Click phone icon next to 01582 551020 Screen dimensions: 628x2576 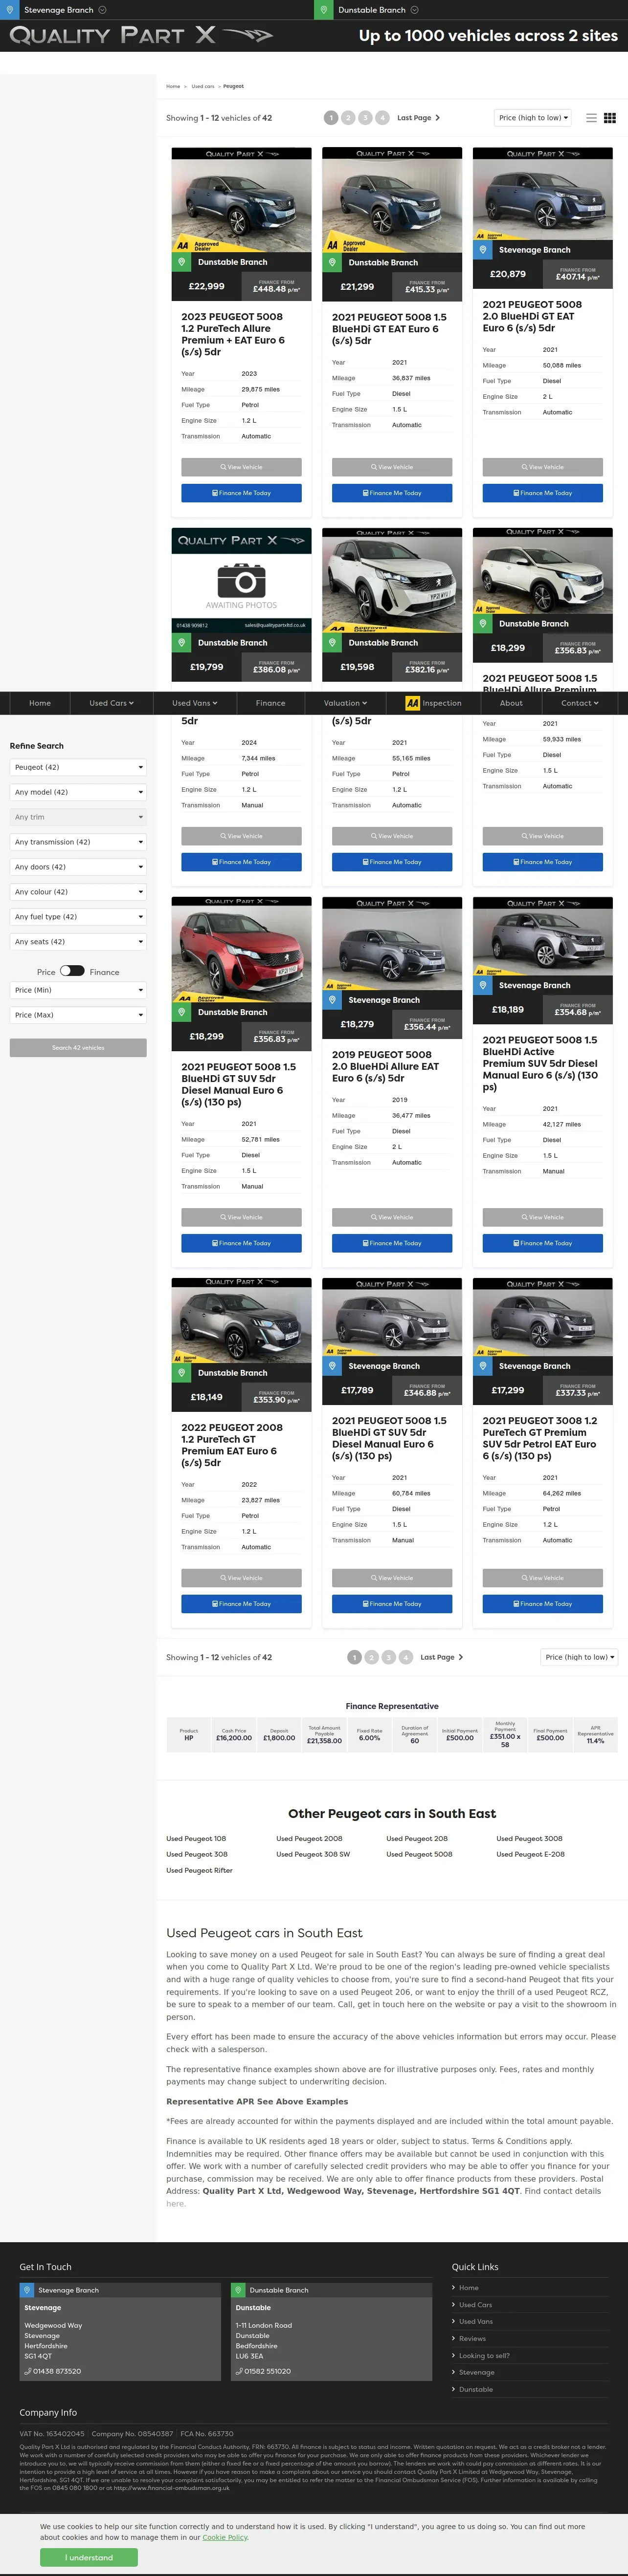239,2371
